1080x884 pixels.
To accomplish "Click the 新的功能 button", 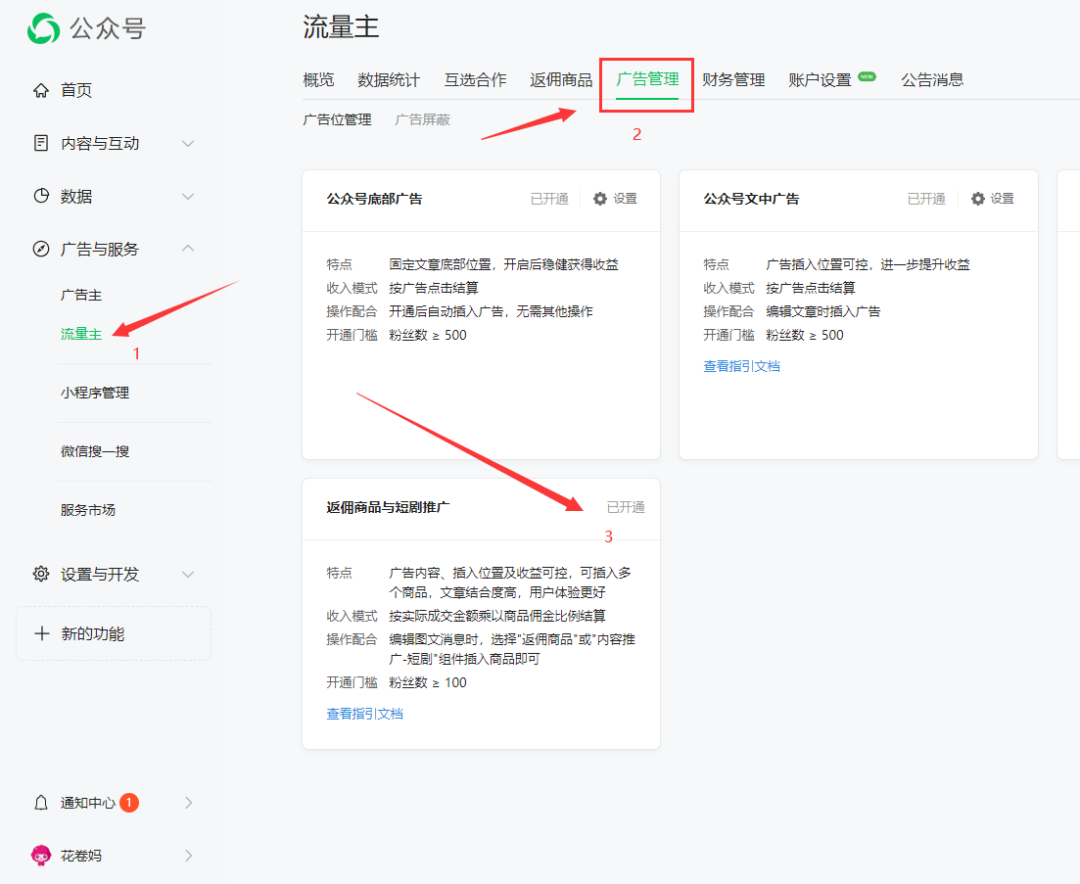I will click(x=114, y=633).
